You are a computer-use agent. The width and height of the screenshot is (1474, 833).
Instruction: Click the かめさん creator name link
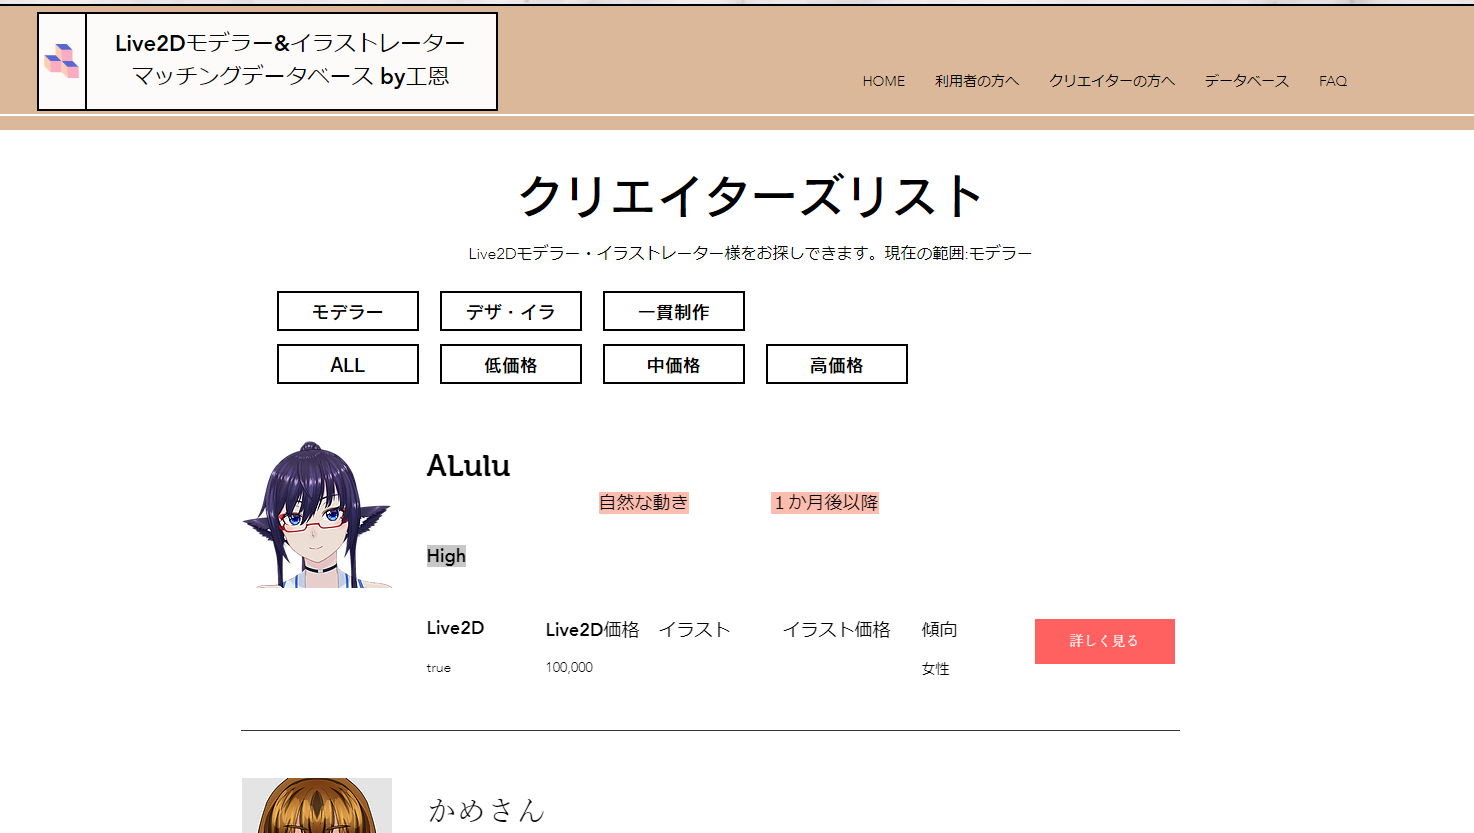tap(487, 812)
